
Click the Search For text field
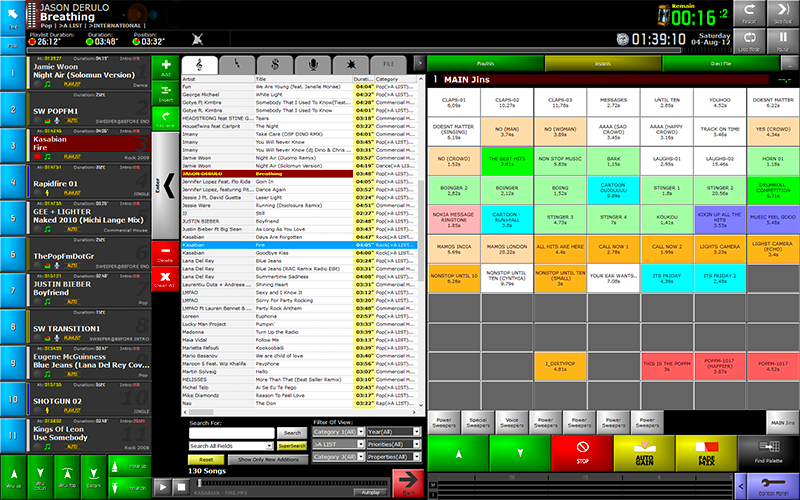(230, 433)
